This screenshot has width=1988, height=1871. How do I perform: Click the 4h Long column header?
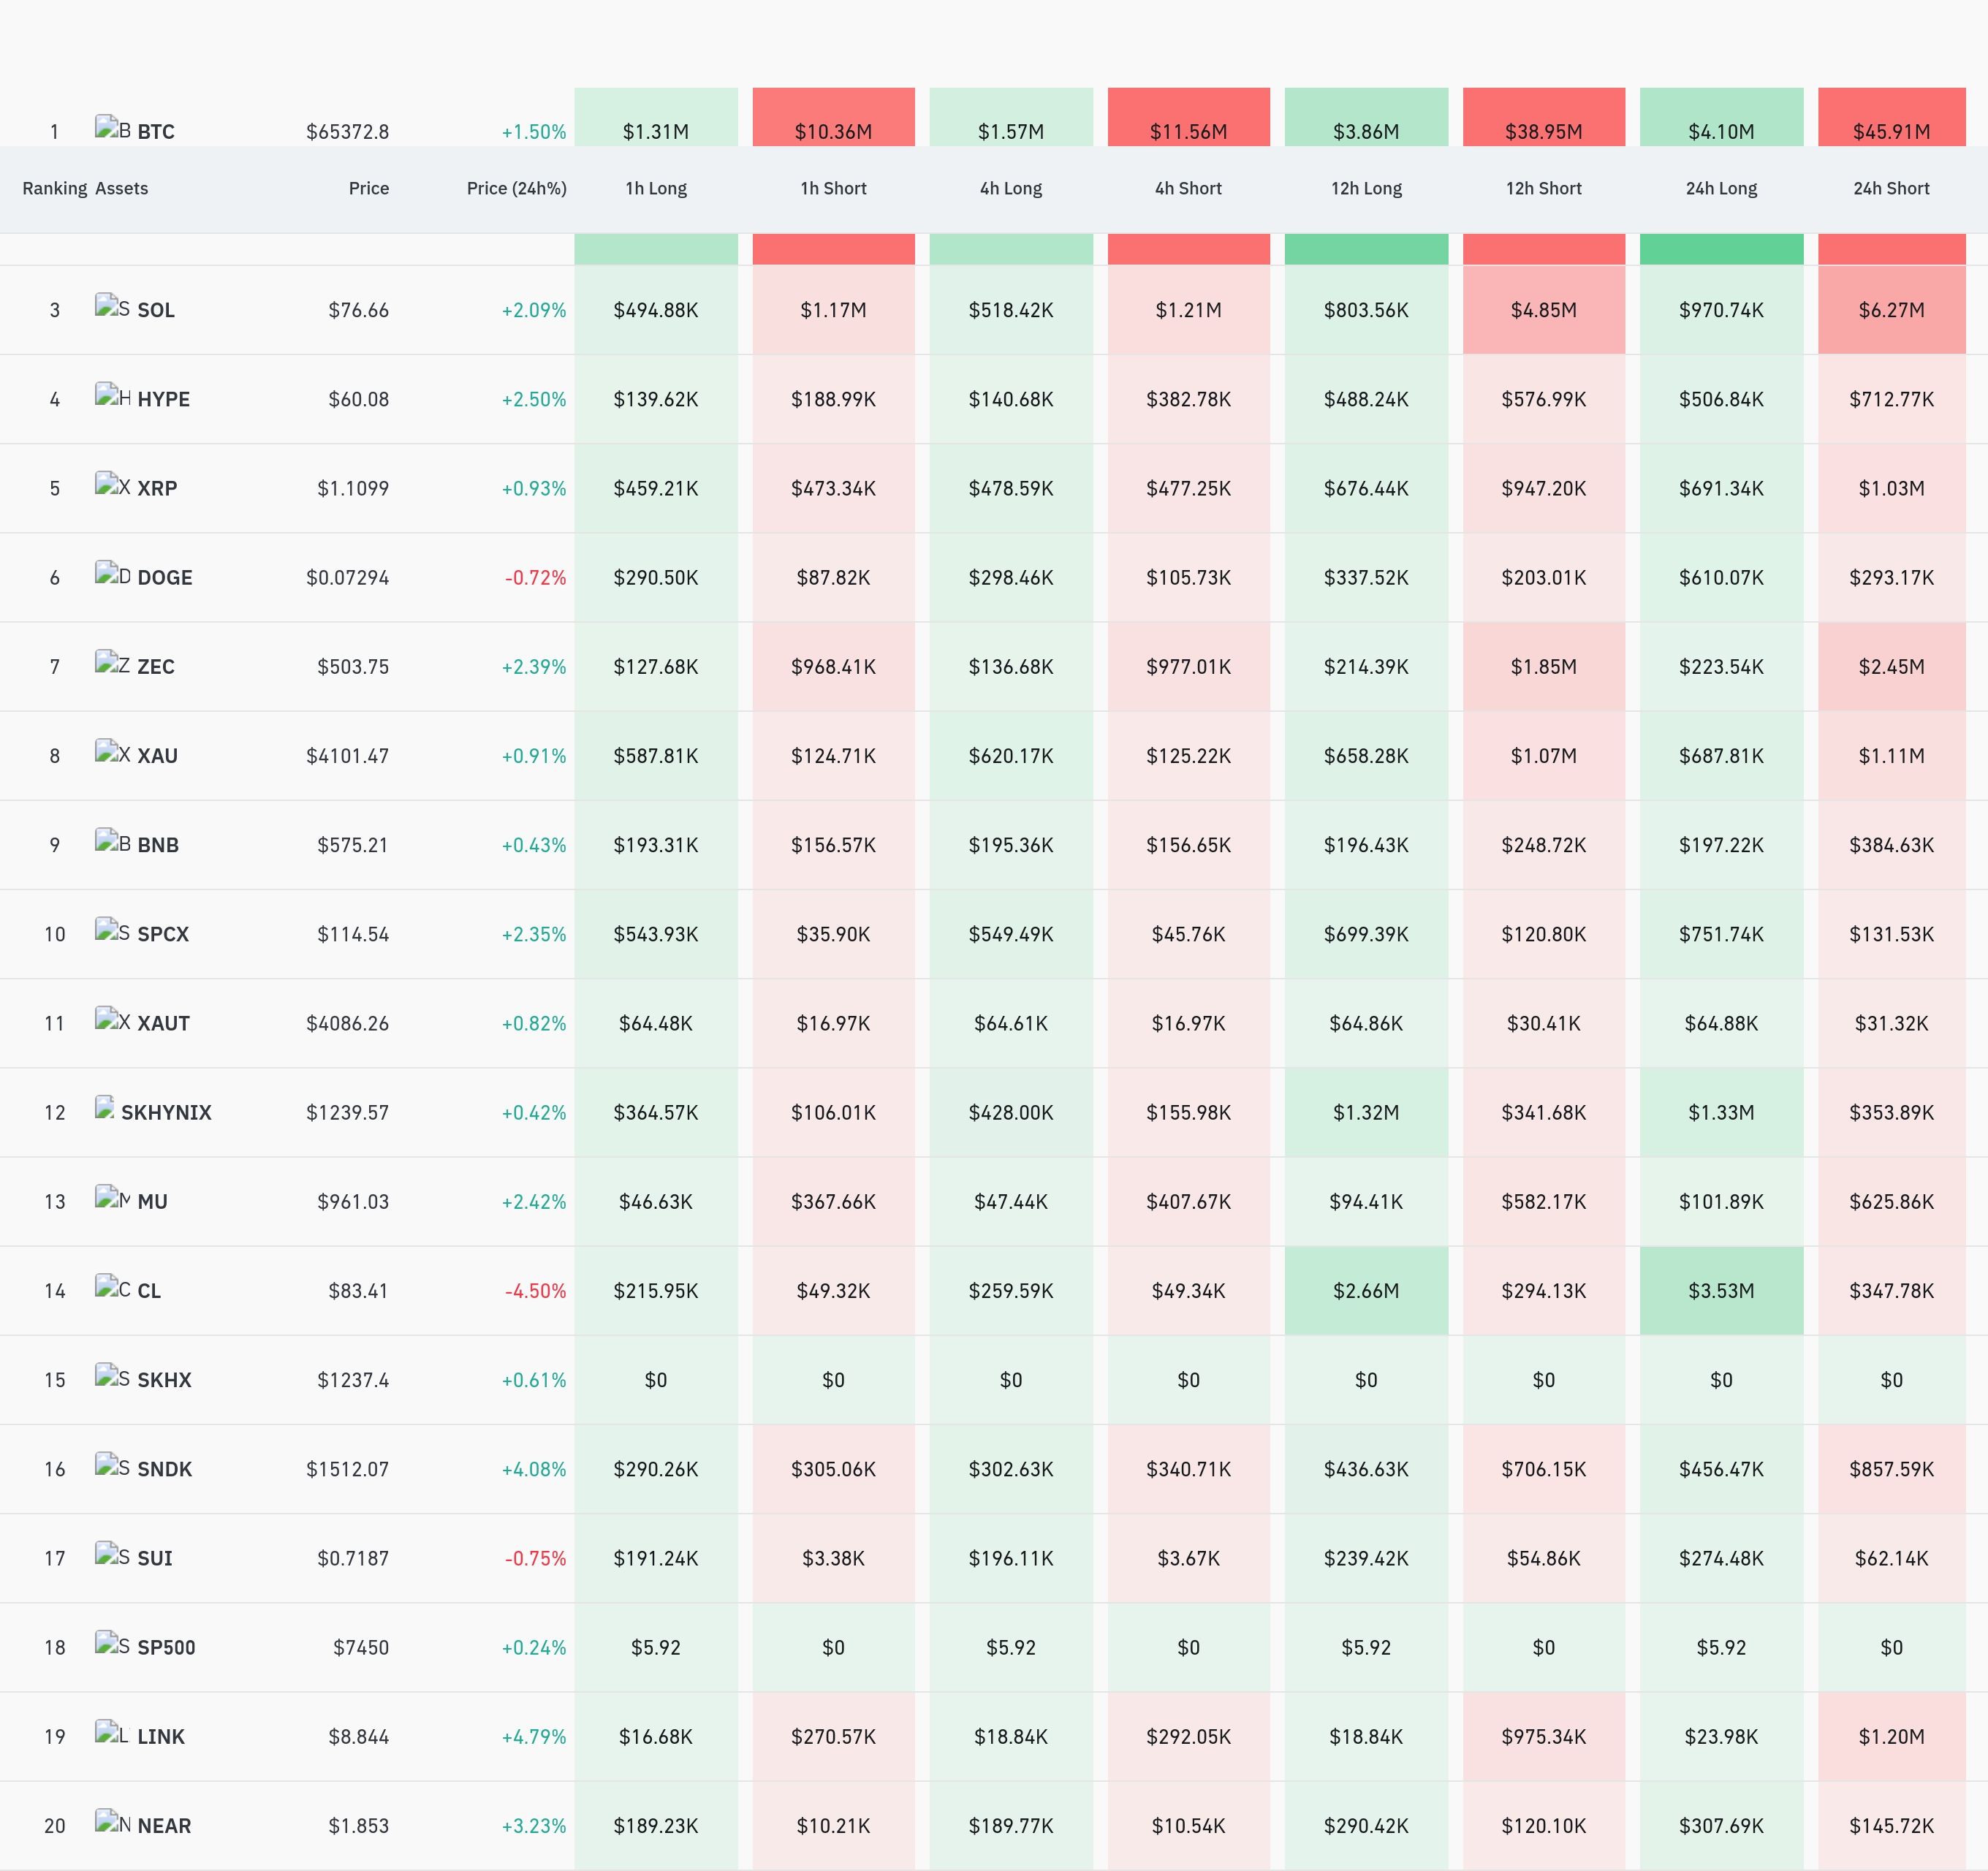[x=1011, y=188]
